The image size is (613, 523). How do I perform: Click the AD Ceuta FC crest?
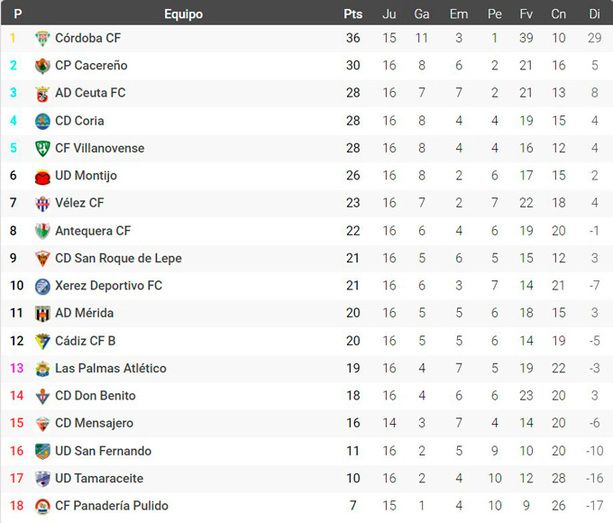point(42,93)
